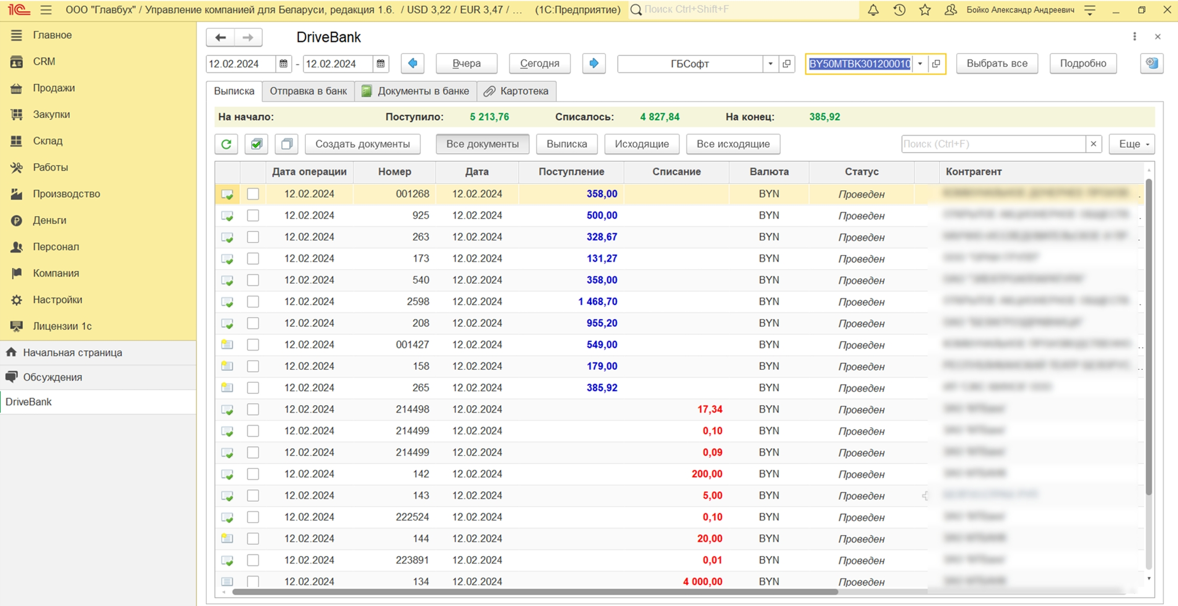Screen dimensions: 1178x606
Task: Expand ГБСофт organization dropdown
Action: tap(770, 64)
